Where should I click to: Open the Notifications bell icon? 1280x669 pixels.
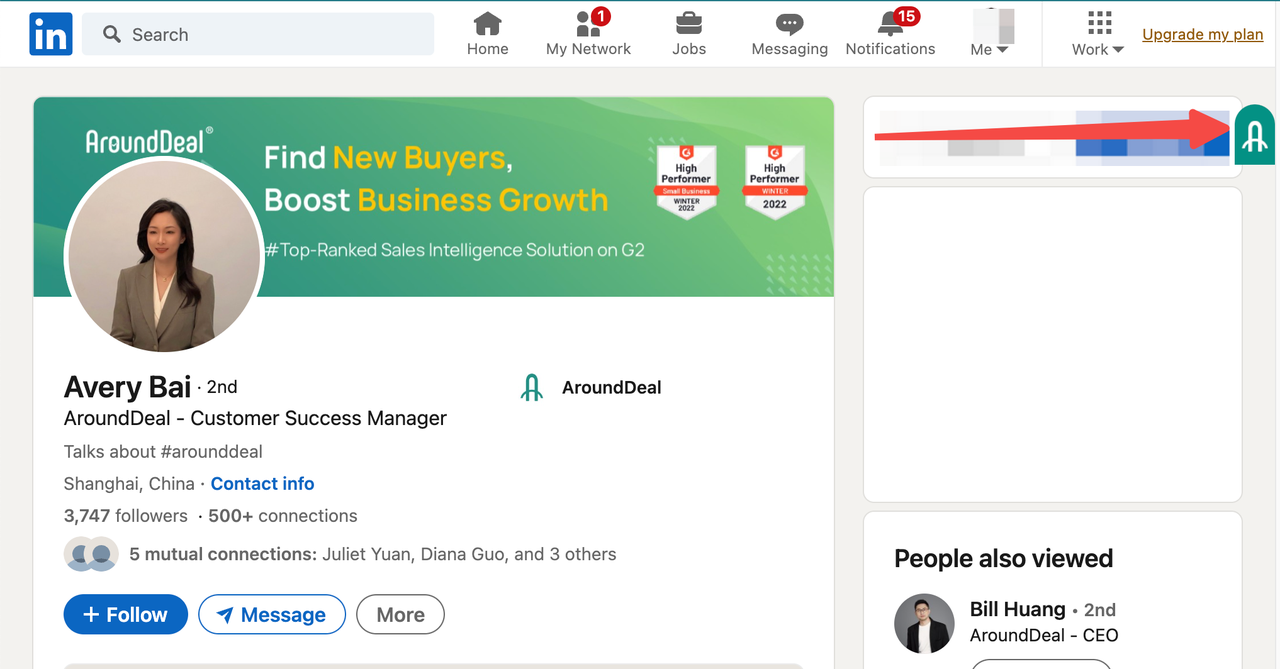890,24
